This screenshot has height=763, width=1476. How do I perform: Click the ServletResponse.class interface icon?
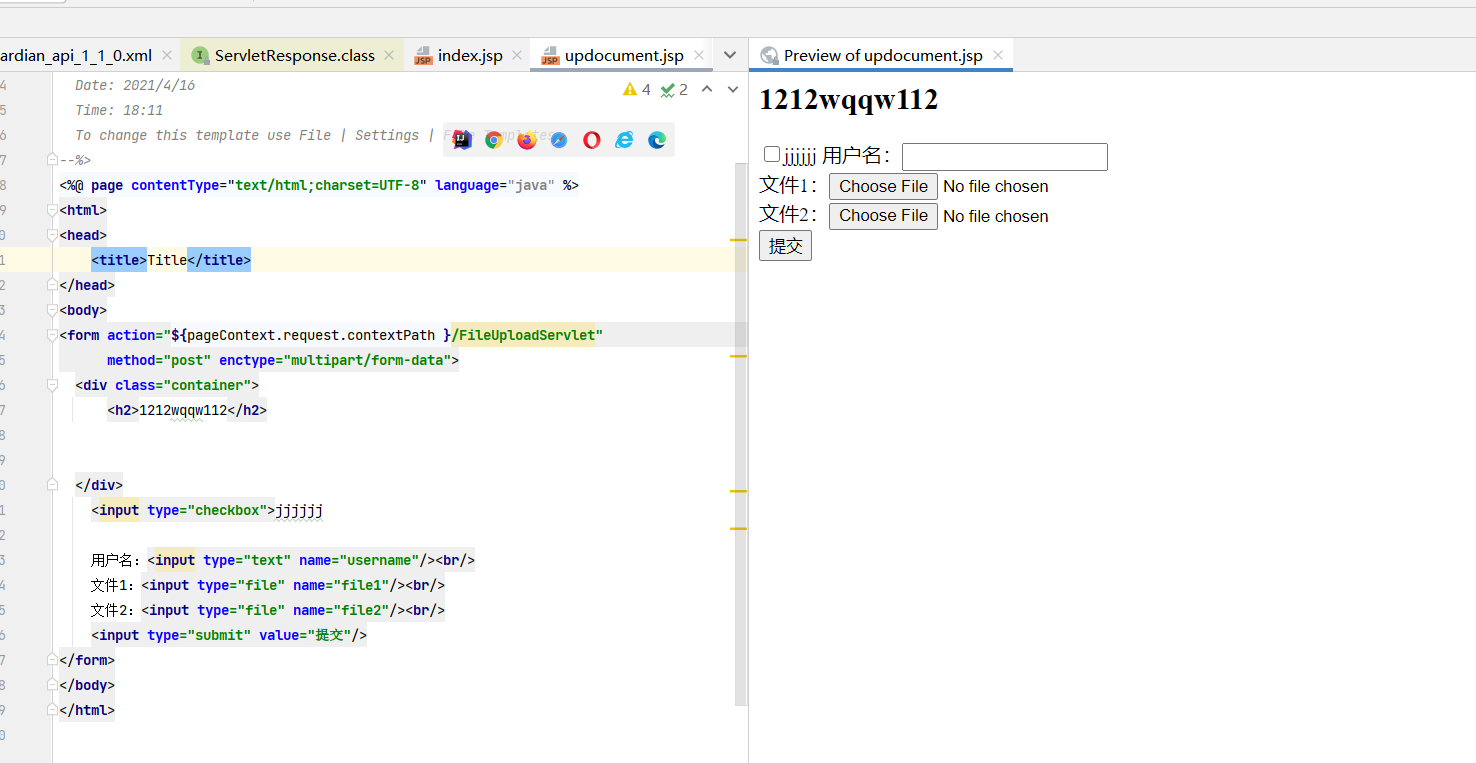click(x=200, y=56)
